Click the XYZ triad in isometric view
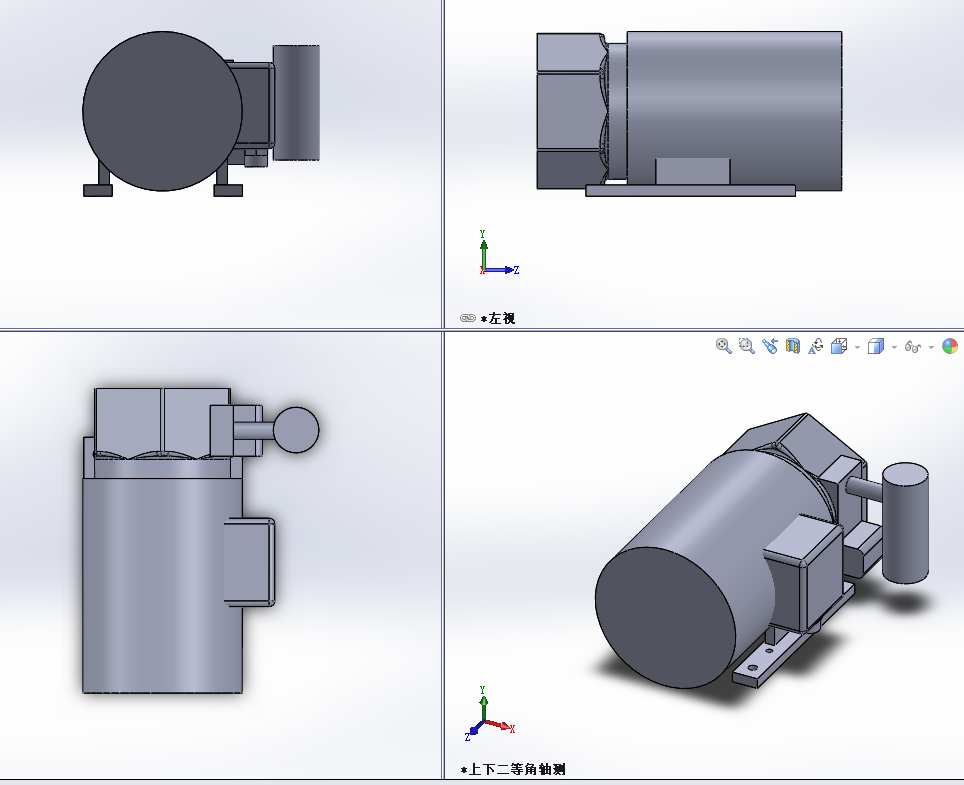 489,714
